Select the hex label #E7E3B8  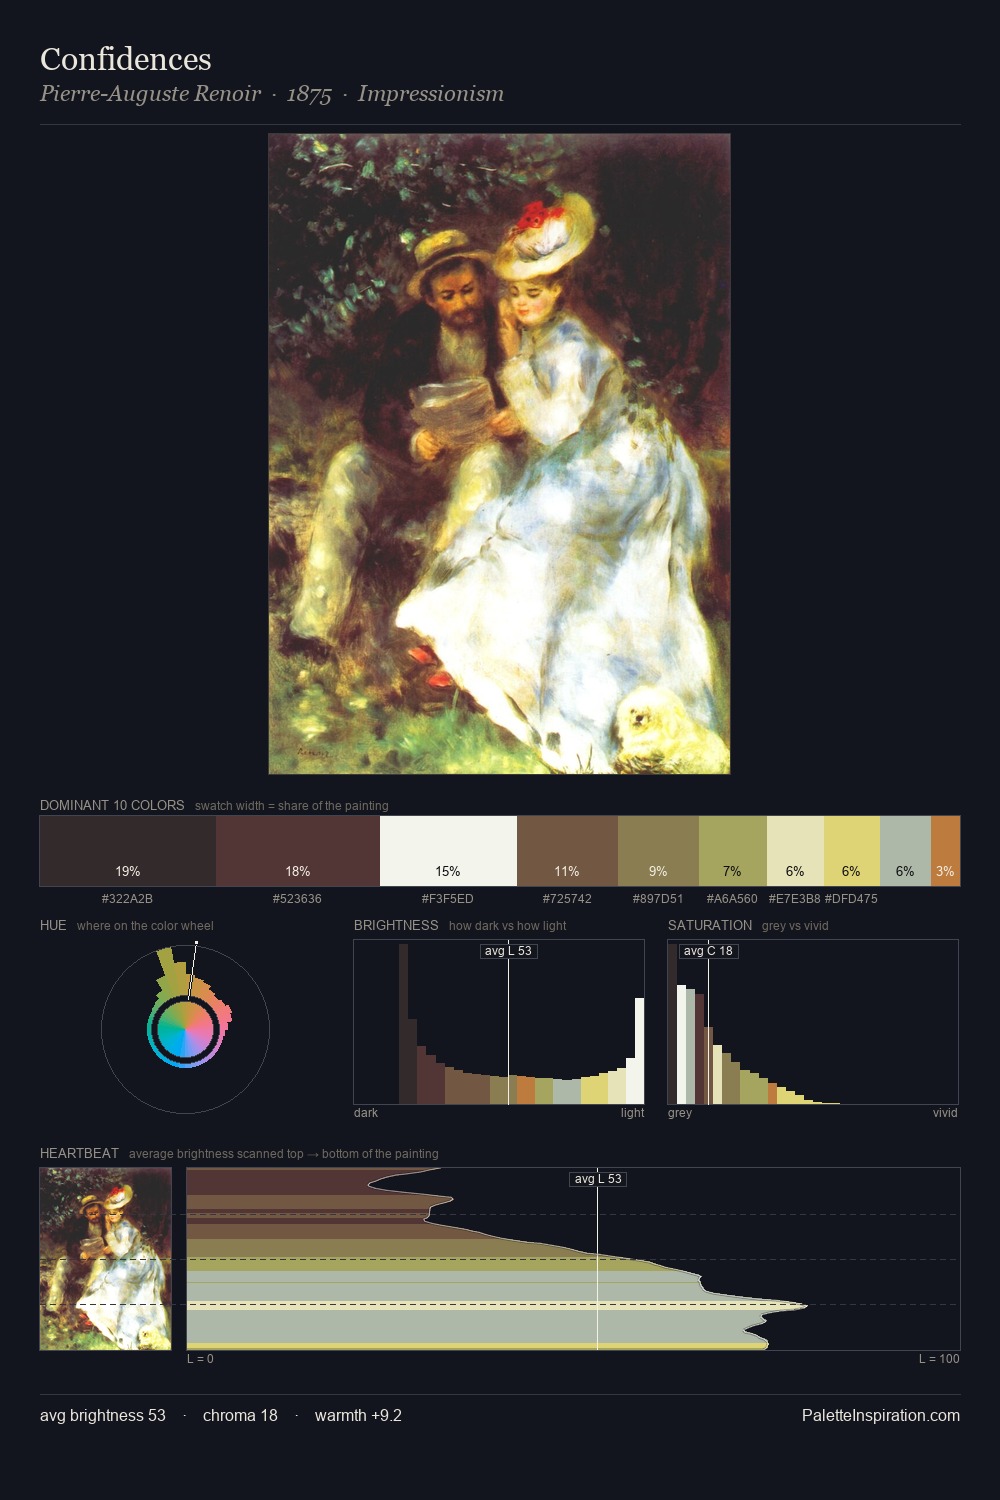[x=794, y=899]
